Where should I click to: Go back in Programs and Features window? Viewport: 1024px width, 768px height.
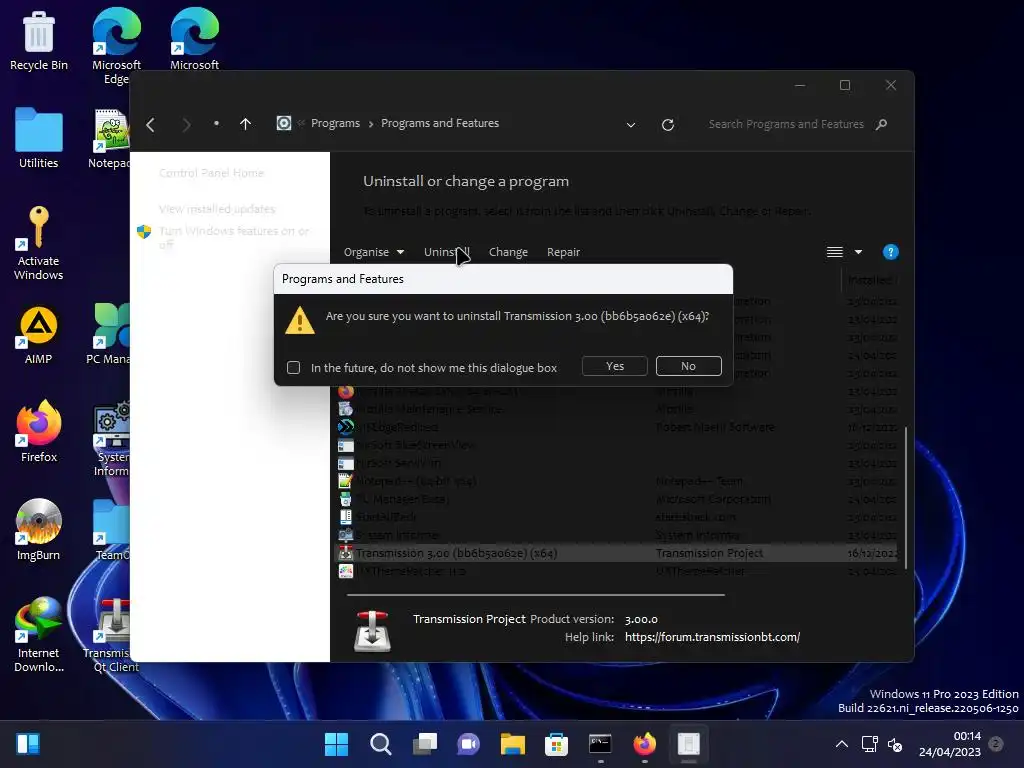[x=151, y=124]
